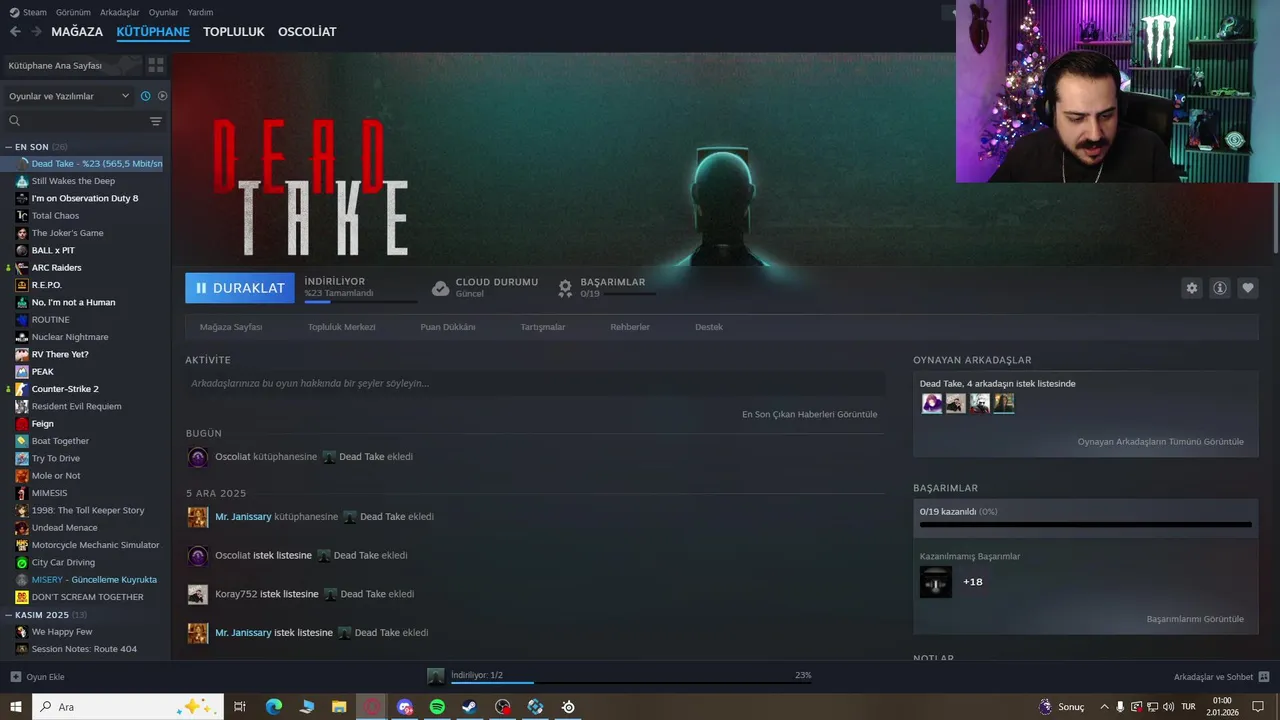Image resolution: width=1280 pixels, height=720 pixels.
Task: Open the Yardım menu
Action: [x=200, y=12]
